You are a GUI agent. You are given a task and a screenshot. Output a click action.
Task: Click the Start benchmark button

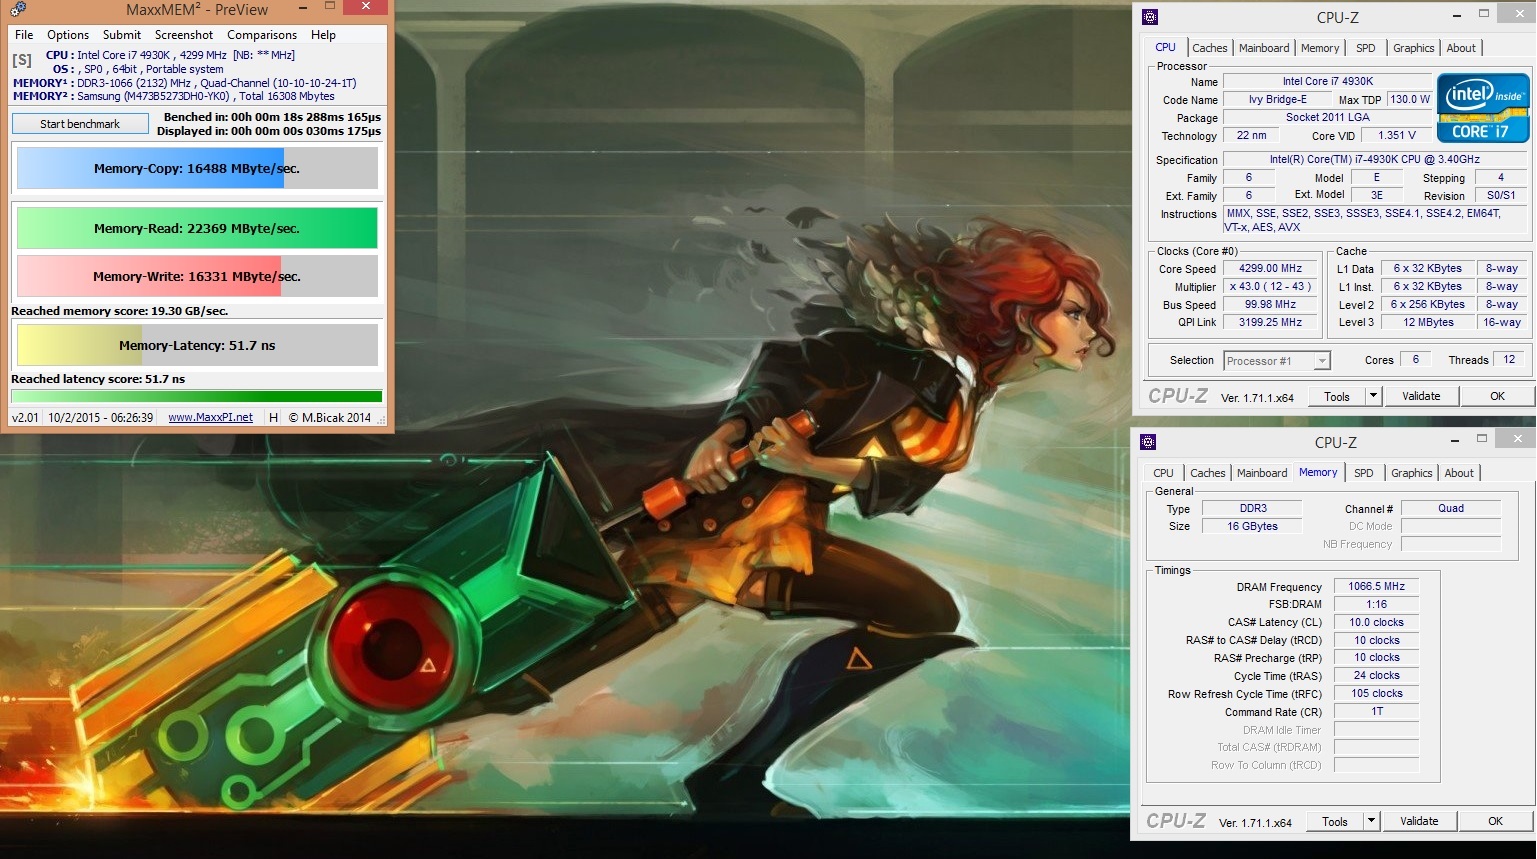pyautogui.click(x=80, y=124)
